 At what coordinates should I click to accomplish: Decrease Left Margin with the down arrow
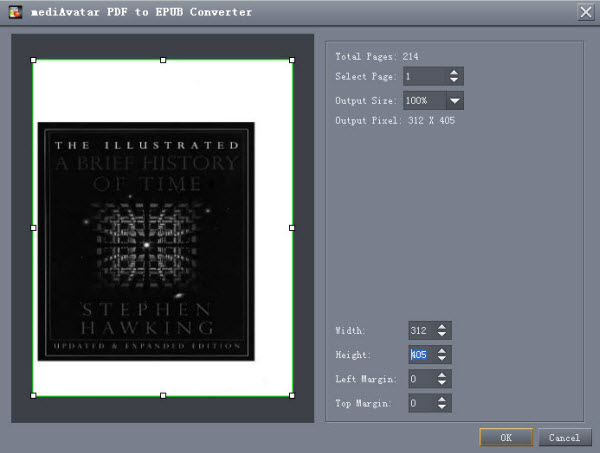click(442, 383)
